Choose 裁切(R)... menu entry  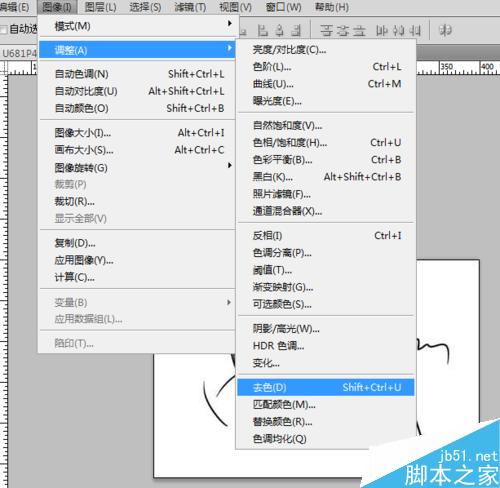(x=137, y=201)
